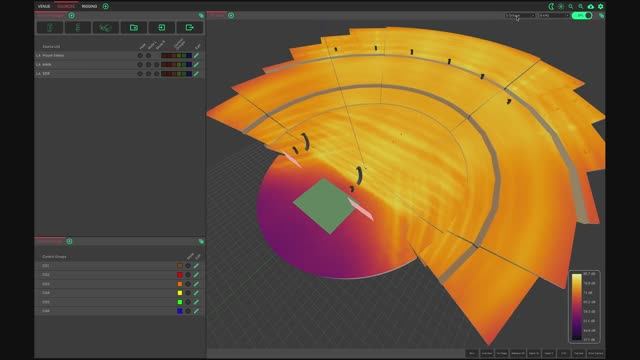This screenshot has height=360, width=640.
Task: Click the blue control group color swatch
Action: (x=180, y=311)
